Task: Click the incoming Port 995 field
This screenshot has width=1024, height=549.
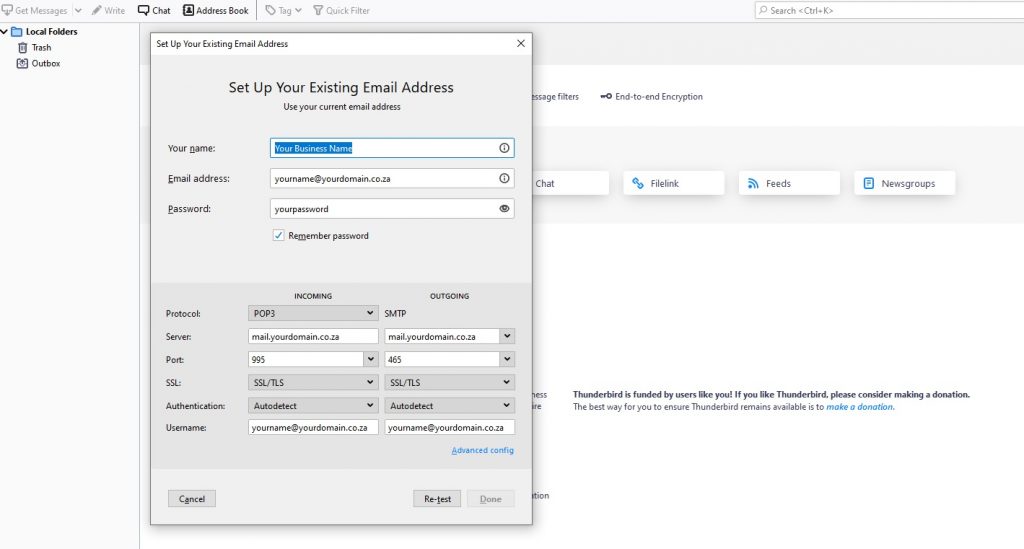Action: (306, 359)
